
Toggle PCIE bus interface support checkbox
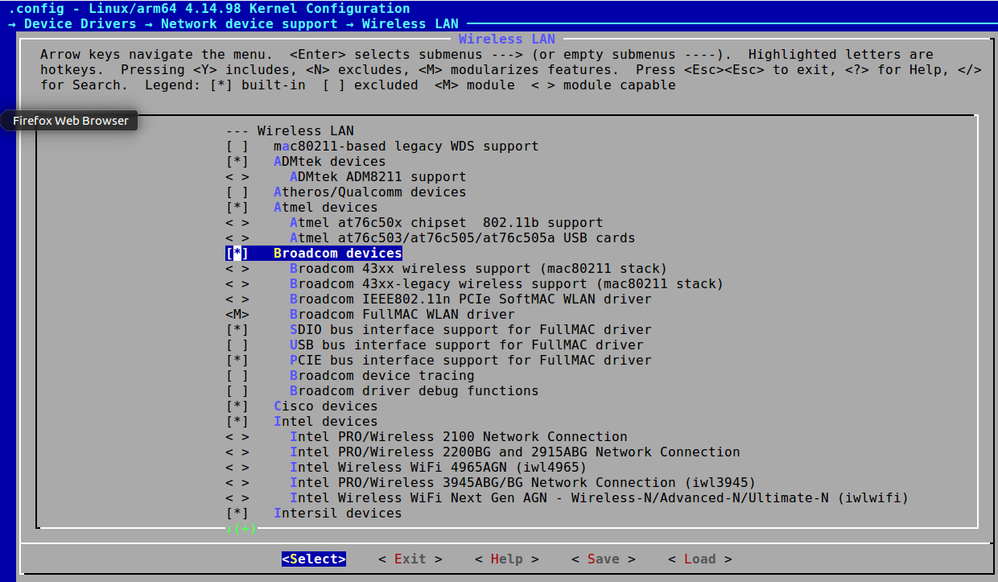point(237,360)
